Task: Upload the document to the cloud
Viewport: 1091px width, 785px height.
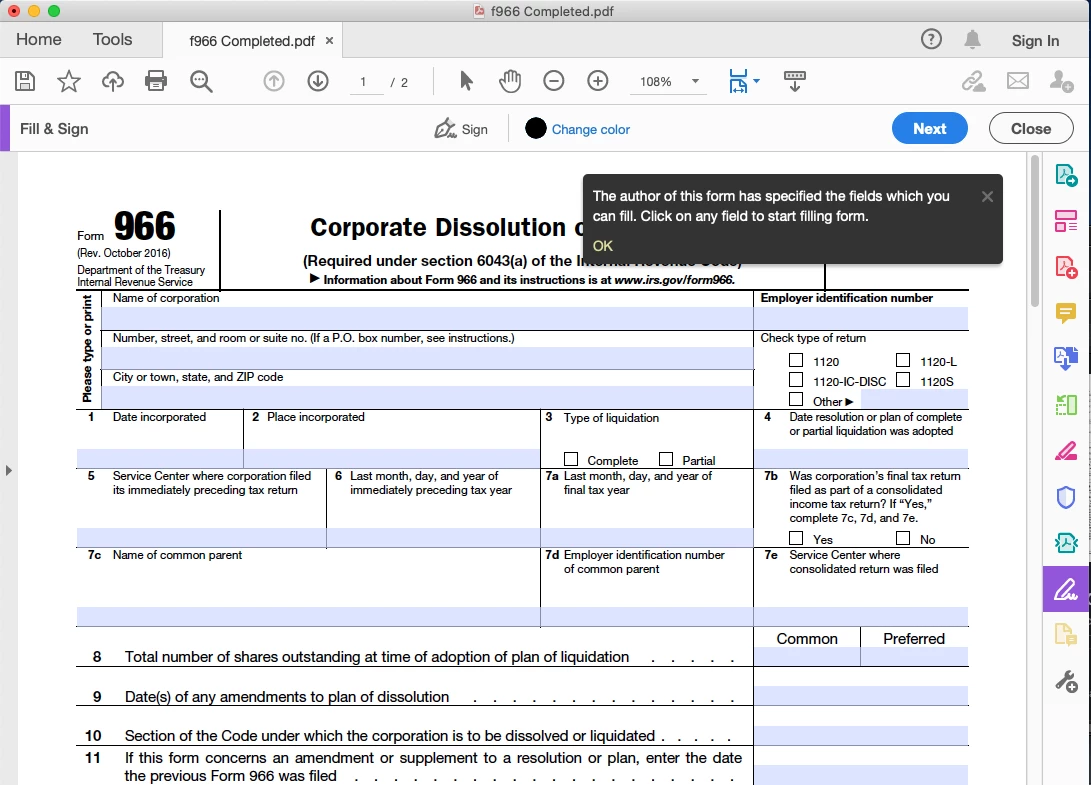Action: tap(112, 81)
